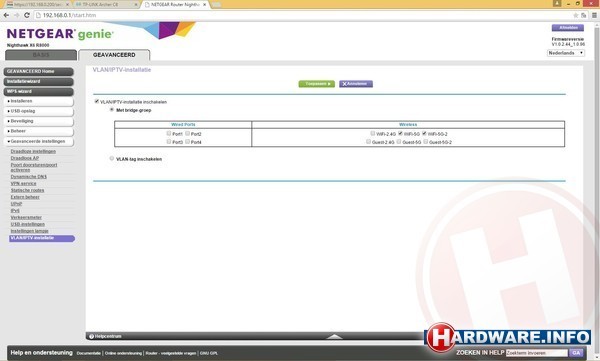Click the NETGEAR genie logo
This screenshot has height=361, width=600.
[60, 34]
